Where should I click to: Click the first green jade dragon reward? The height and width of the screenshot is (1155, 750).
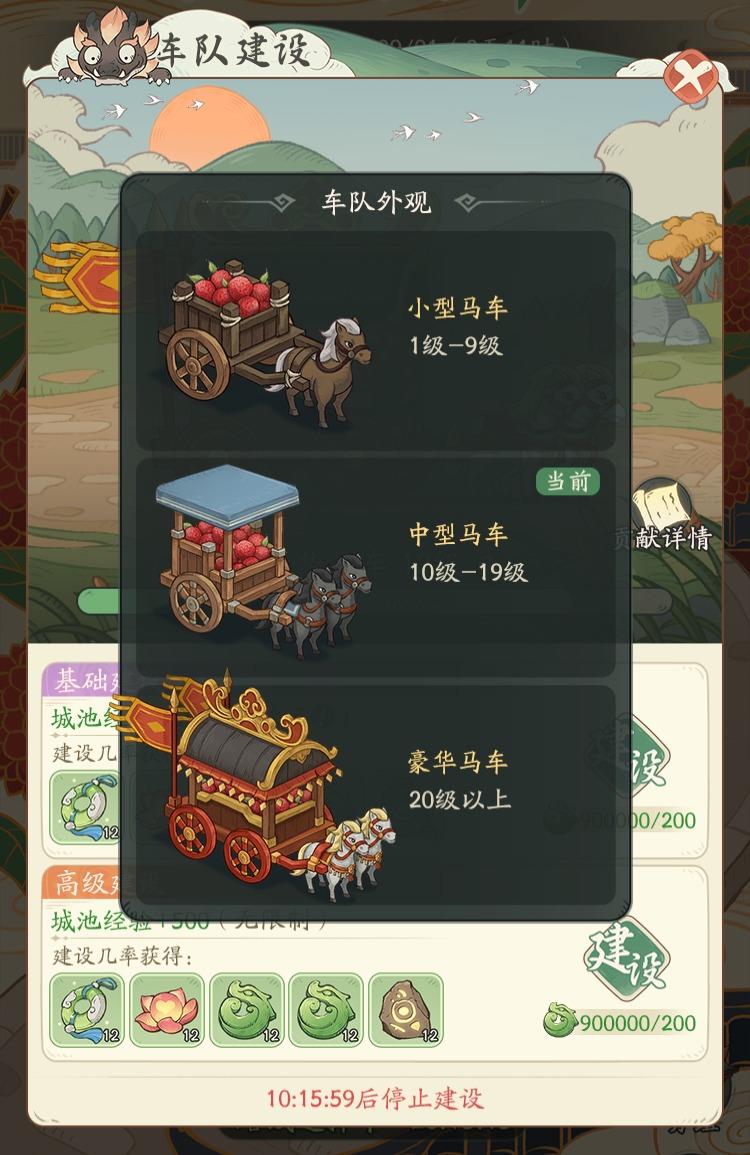[246, 1010]
